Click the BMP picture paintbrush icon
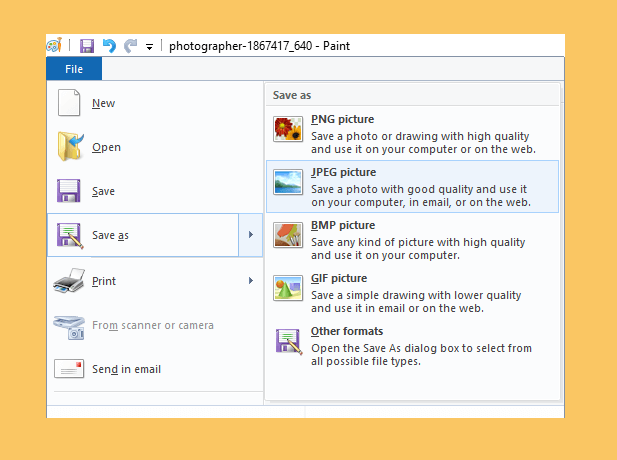Screen dimensions: 617x460 [x=288, y=235]
